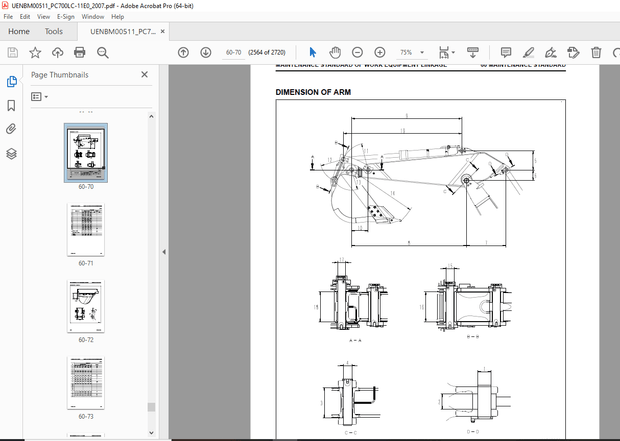Screen dimensions: 620x441
Task: Click the fit page scrolling icon
Action: click(x=444, y=53)
